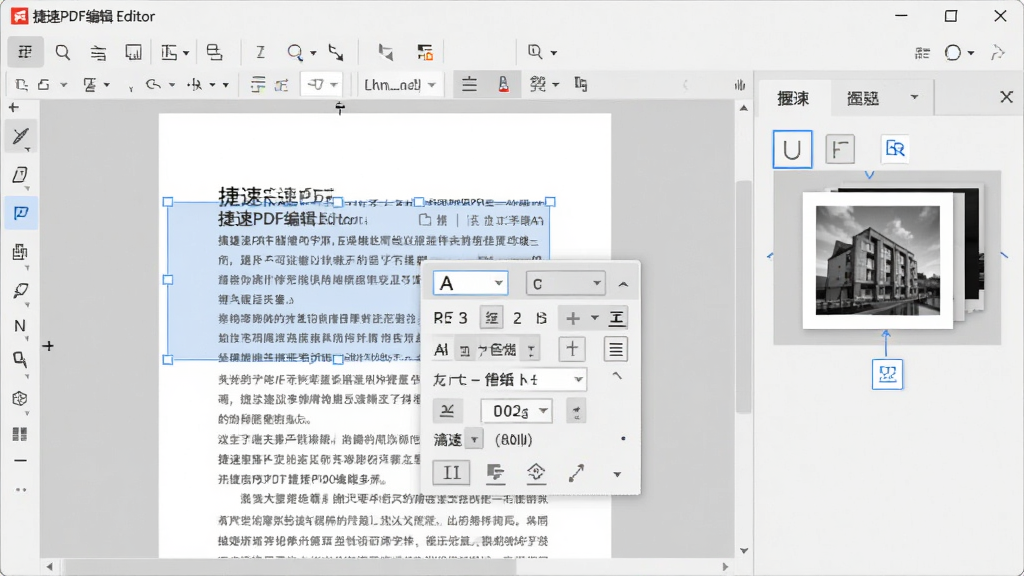The image size is (1024, 576).
Task: Click the italic Z icon in top toolbar
Action: 260,52
